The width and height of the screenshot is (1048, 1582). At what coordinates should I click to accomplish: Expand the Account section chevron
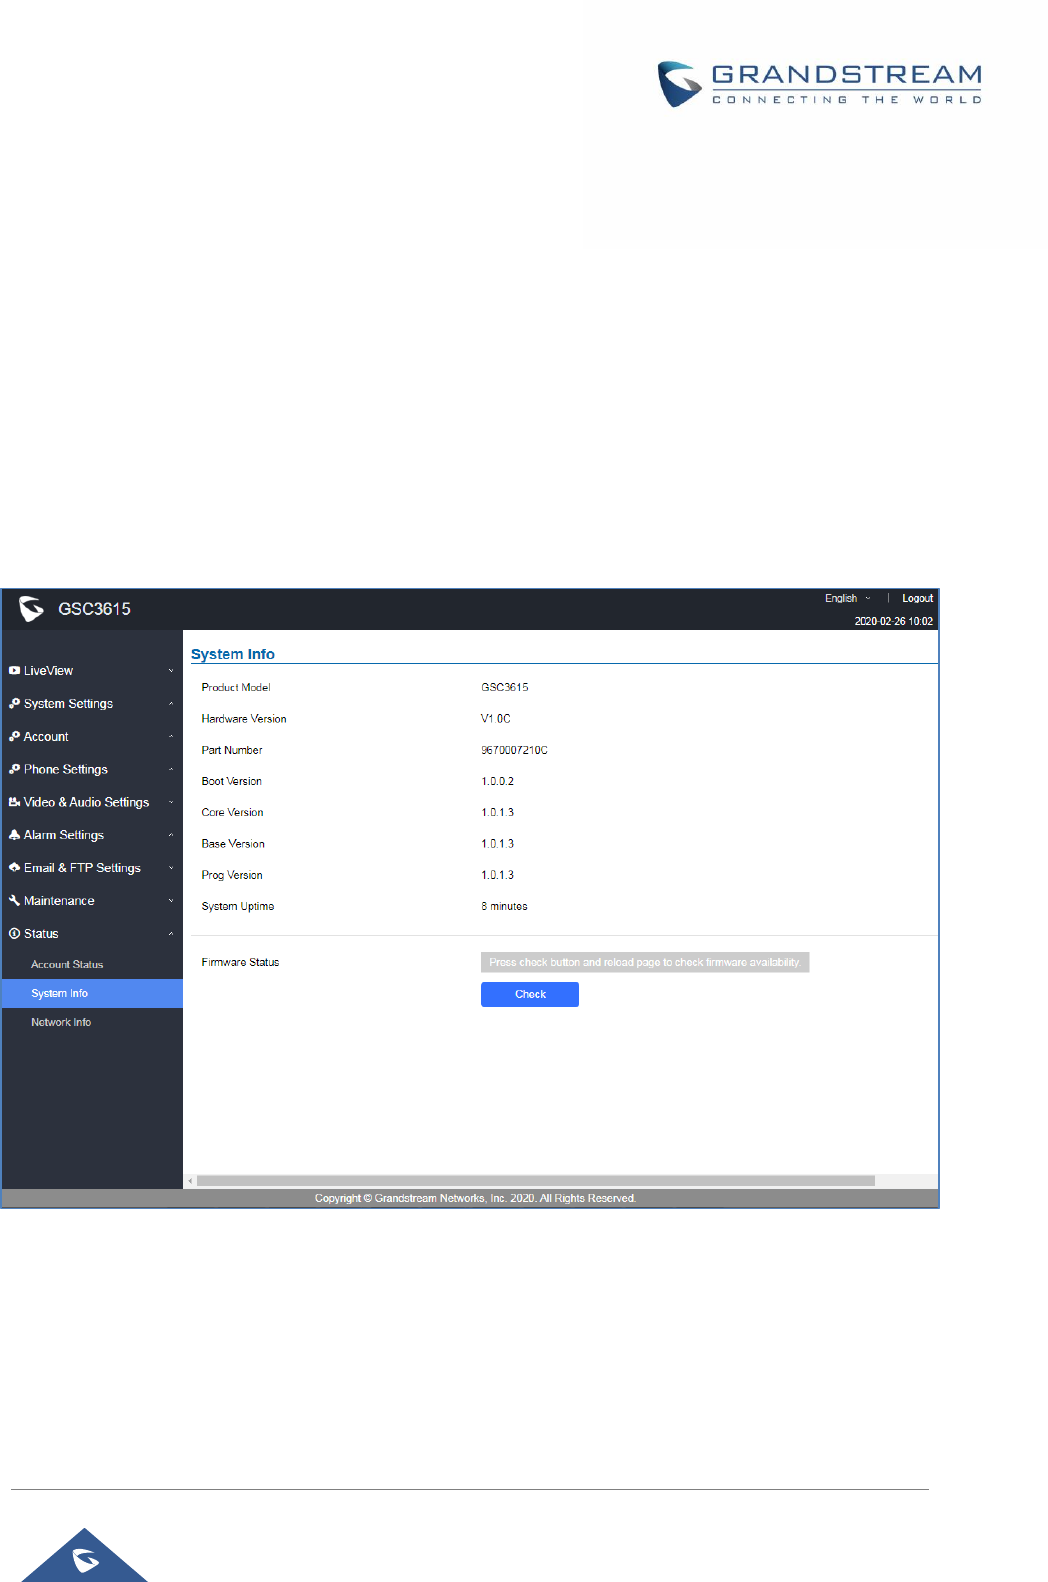tap(171, 737)
